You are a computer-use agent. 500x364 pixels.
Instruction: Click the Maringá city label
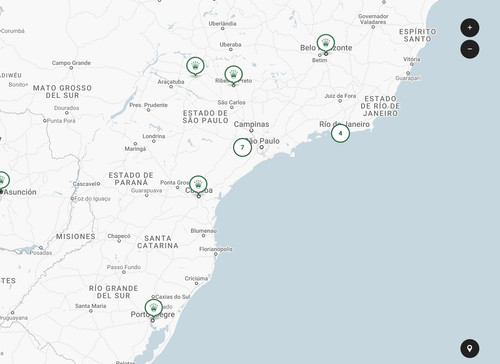point(135,149)
